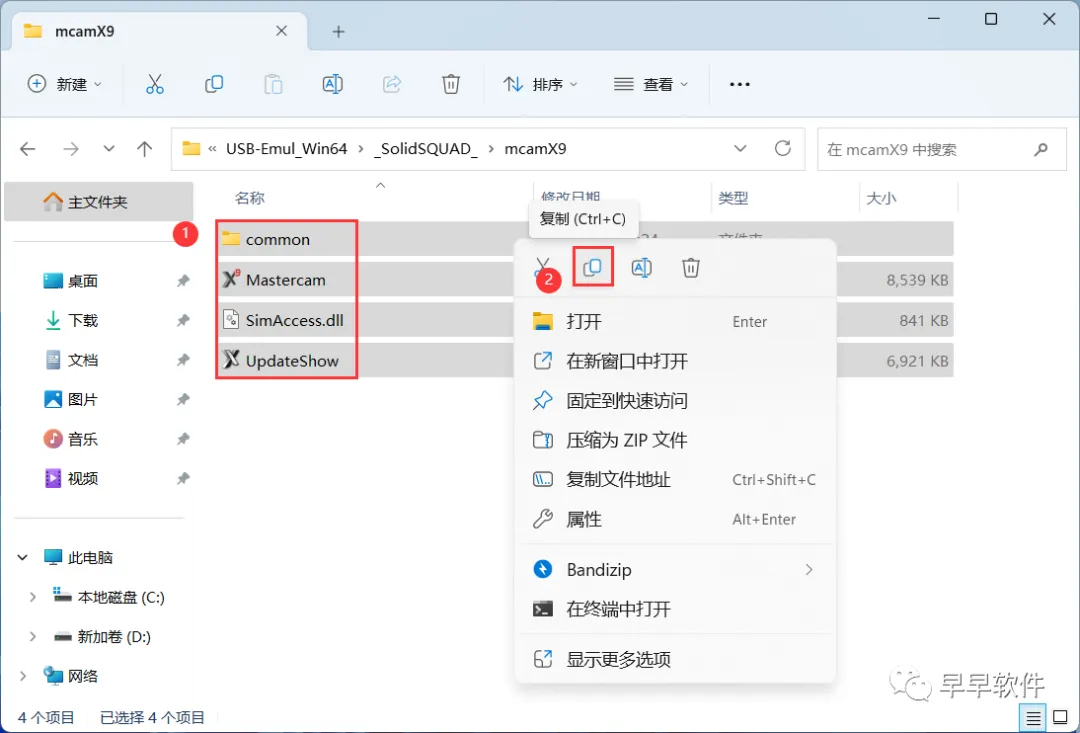
Task: Expand the 本地磁盘 (C:) node
Action: (x=32, y=597)
